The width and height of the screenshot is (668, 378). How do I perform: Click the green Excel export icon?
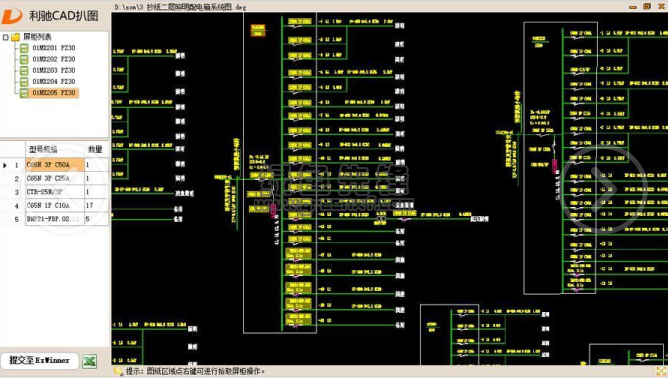coord(89,361)
